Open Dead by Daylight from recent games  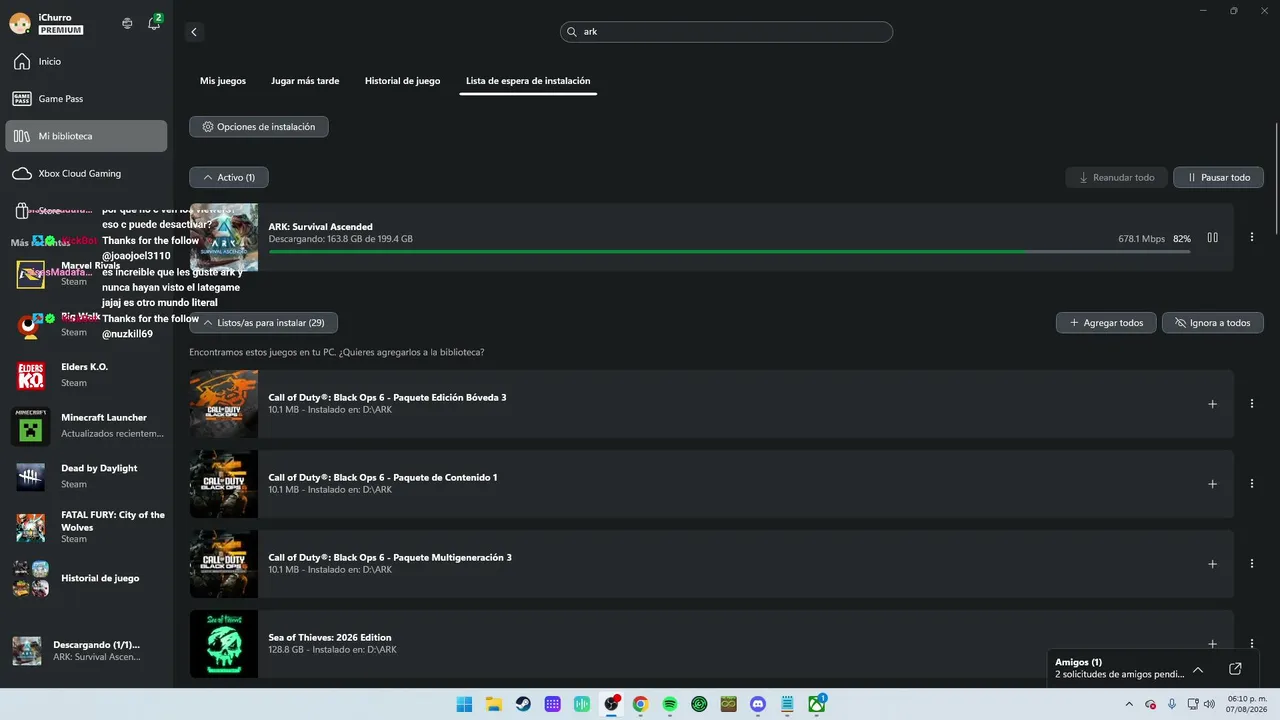point(86,476)
